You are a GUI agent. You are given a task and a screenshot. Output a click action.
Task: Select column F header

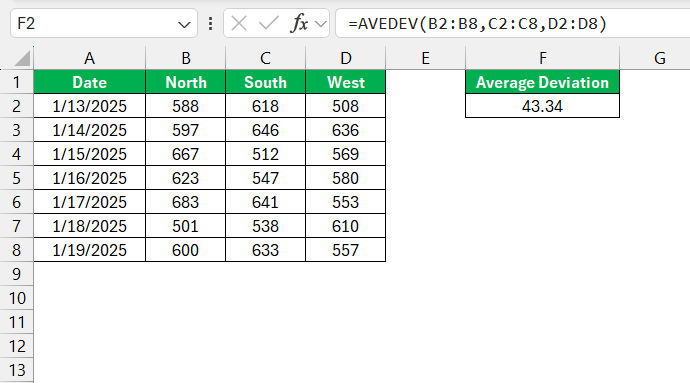tap(543, 58)
